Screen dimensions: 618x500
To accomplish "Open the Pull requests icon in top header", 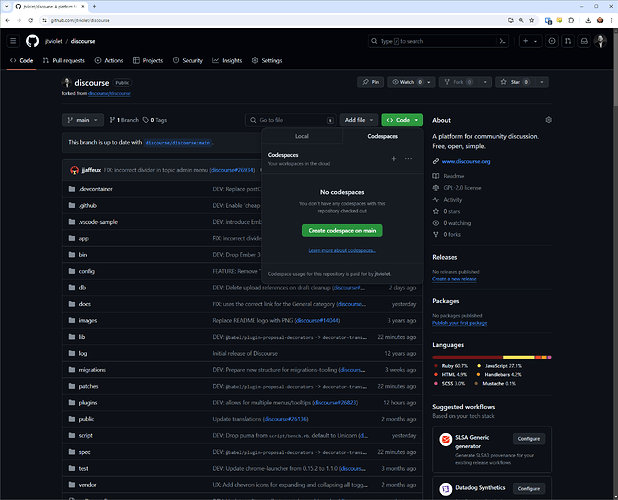I will click(568, 41).
